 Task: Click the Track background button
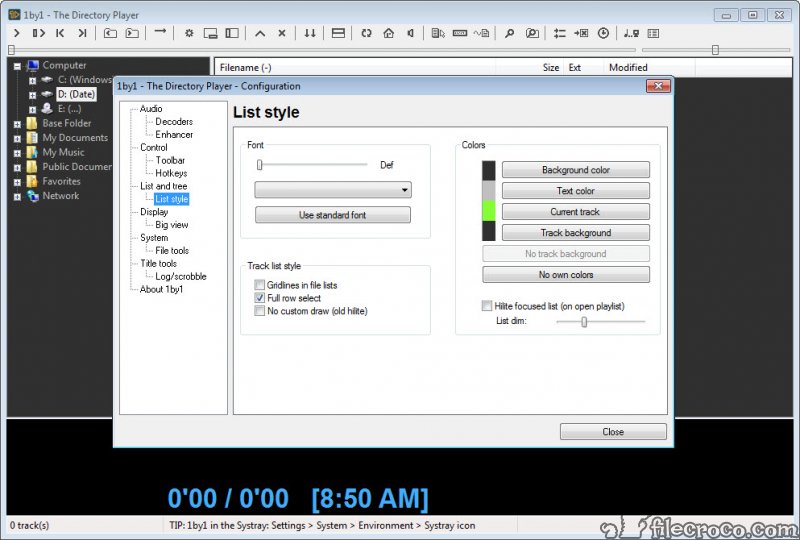[576, 232]
